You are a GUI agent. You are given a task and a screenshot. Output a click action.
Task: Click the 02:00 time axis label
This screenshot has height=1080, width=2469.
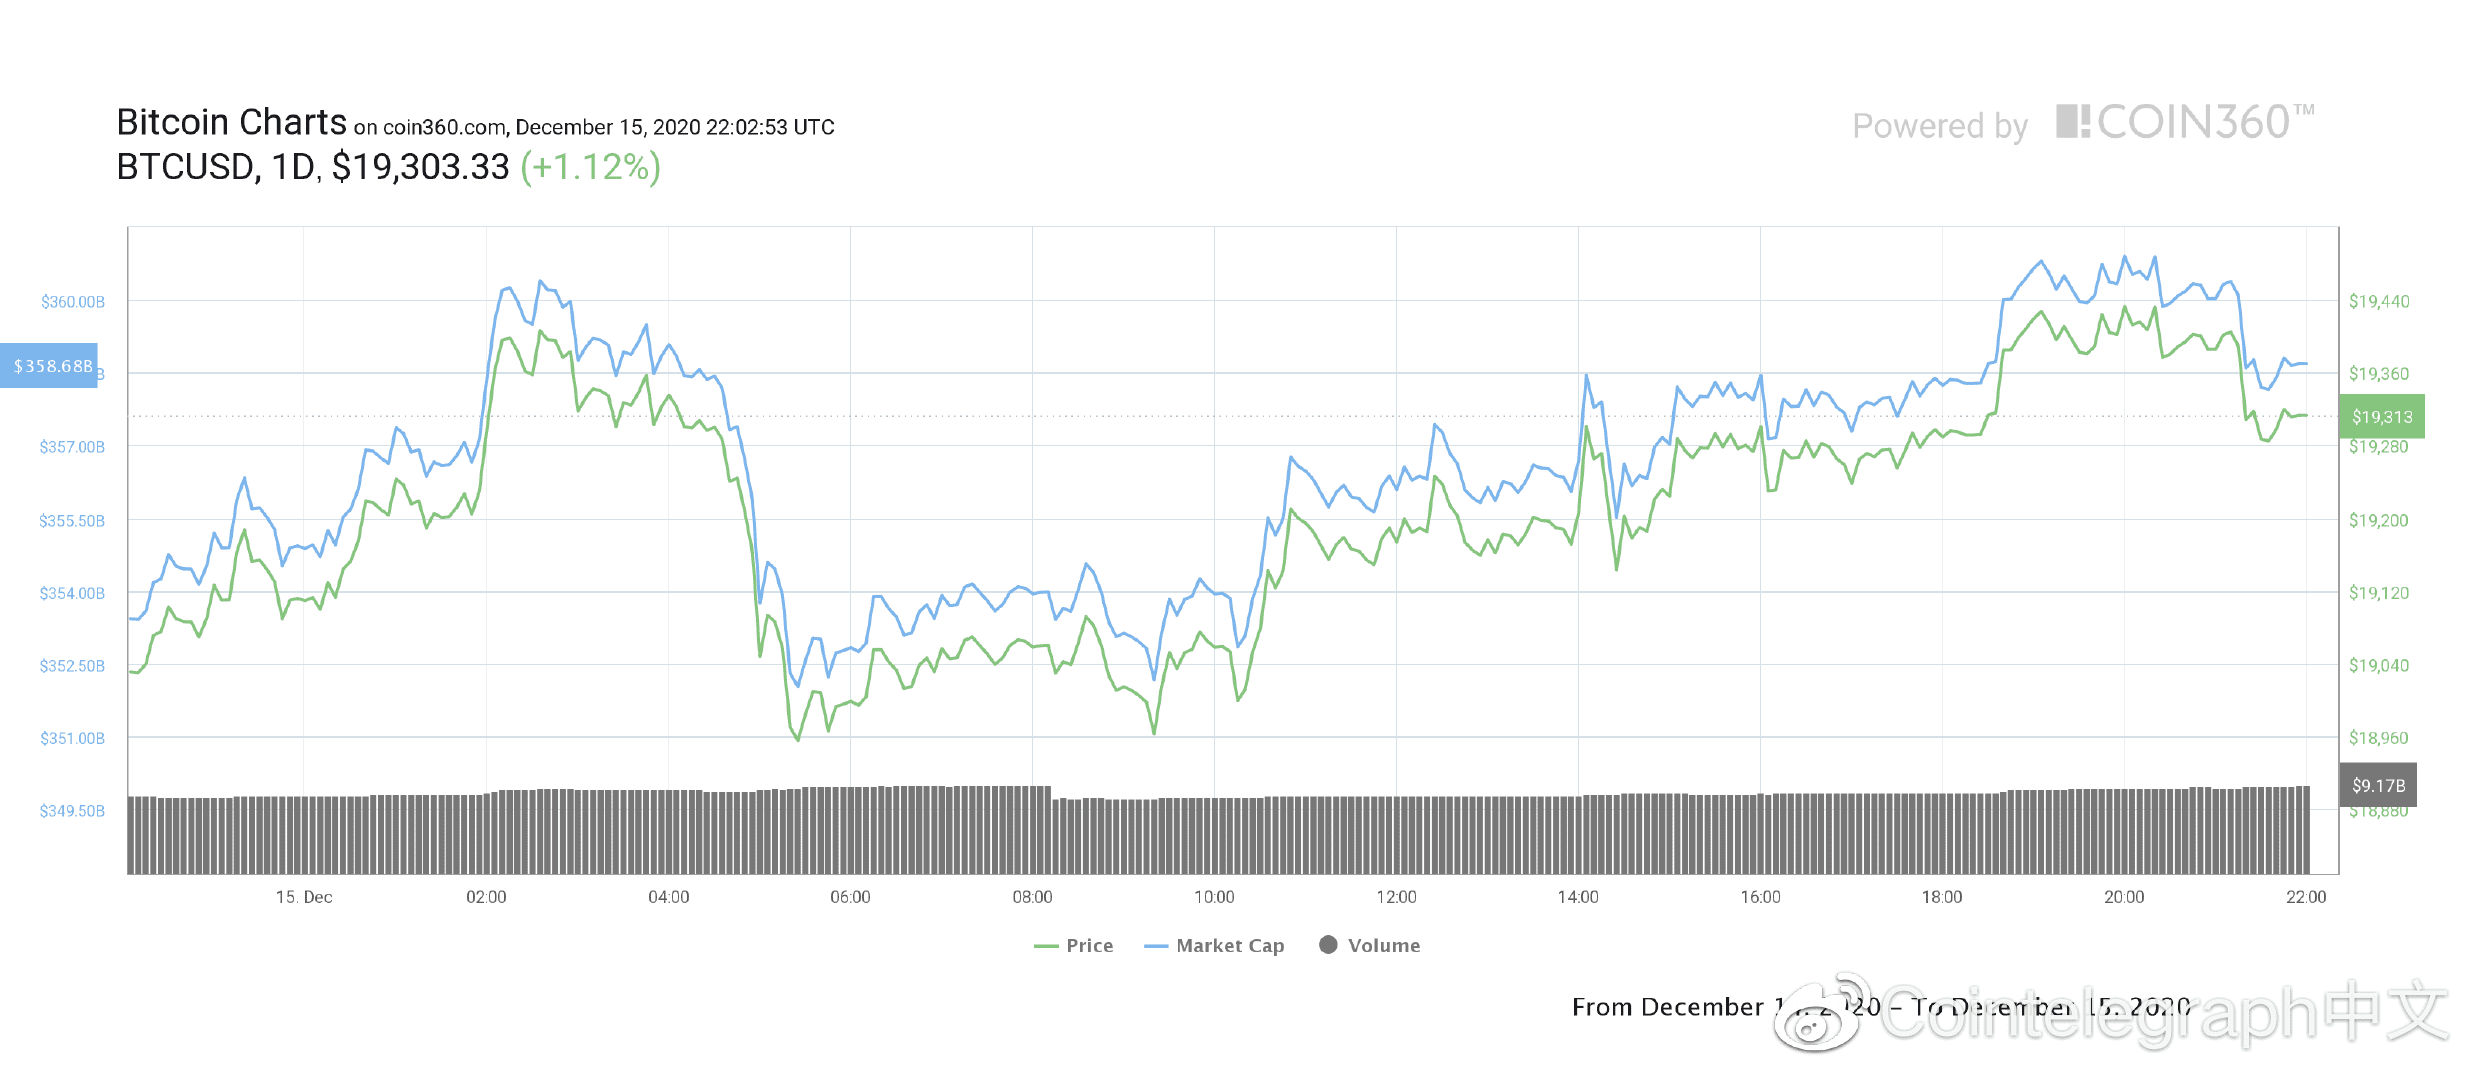click(x=486, y=897)
